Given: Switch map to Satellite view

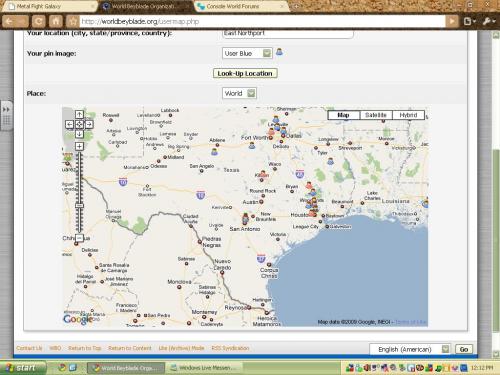Looking at the screenshot, I should coord(376,115).
